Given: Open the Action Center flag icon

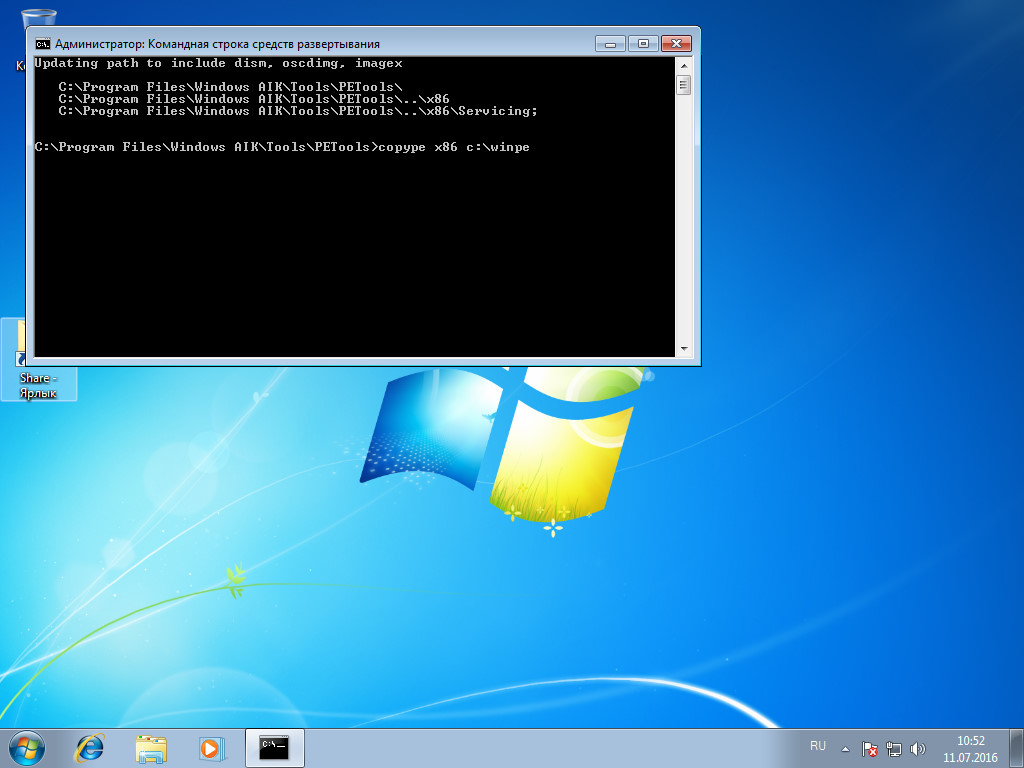Looking at the screenshot, I should point(869,749).
